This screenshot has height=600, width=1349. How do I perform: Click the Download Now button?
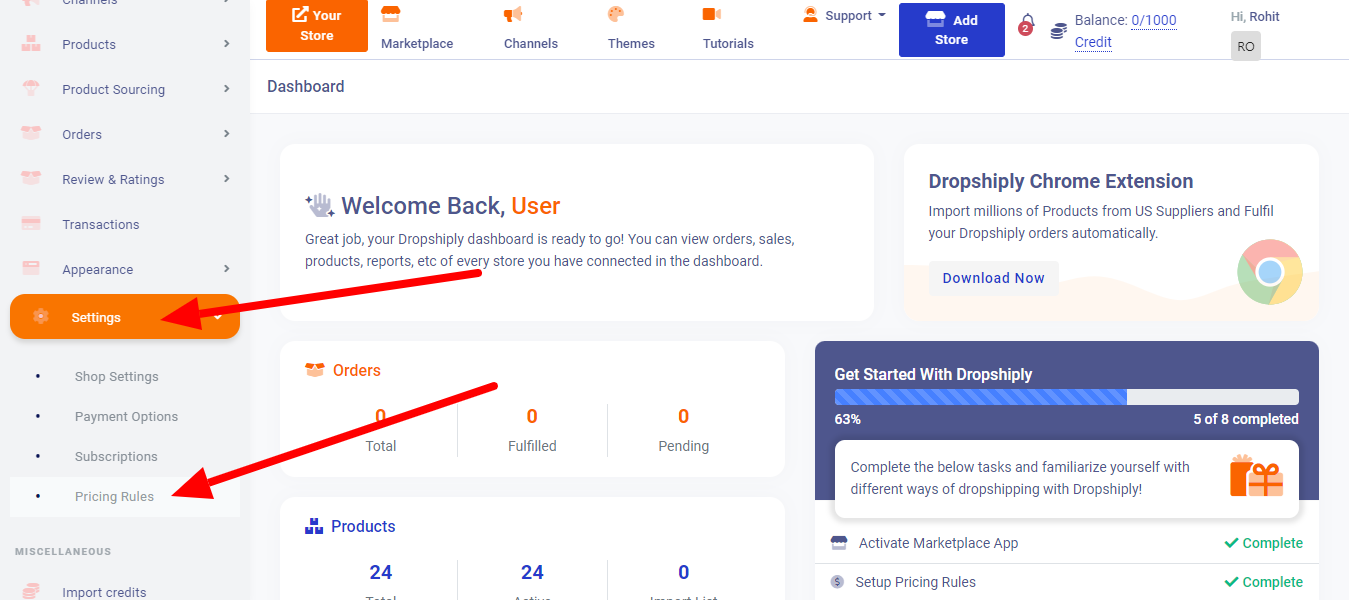coord(994,278)
